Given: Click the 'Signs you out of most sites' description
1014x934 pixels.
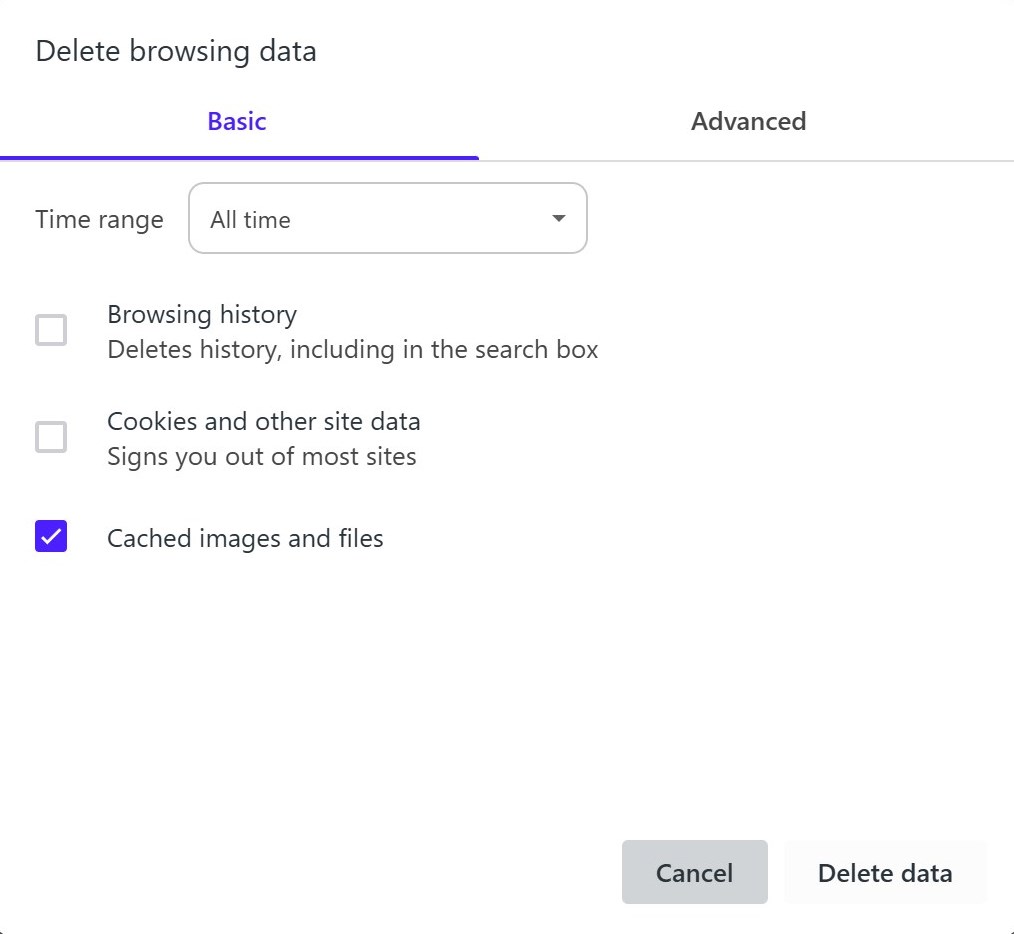Looking at the screenshot, I should coord(262,457).
